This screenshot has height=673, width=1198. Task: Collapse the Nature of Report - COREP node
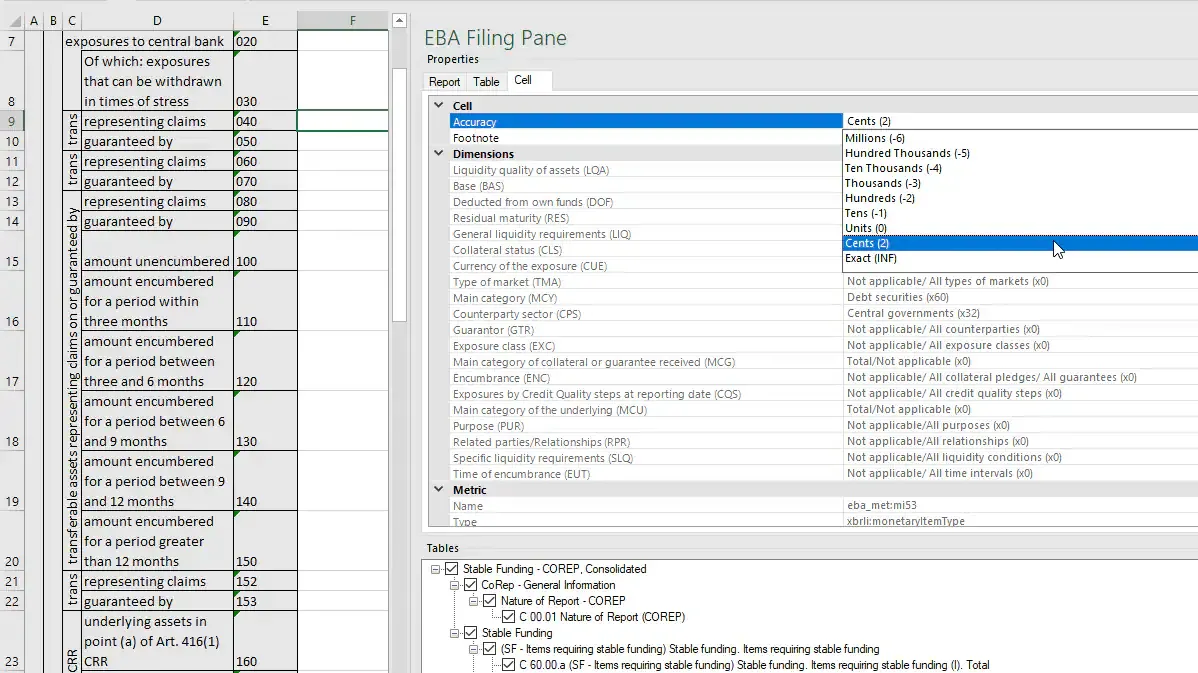(x=474, y=601)
